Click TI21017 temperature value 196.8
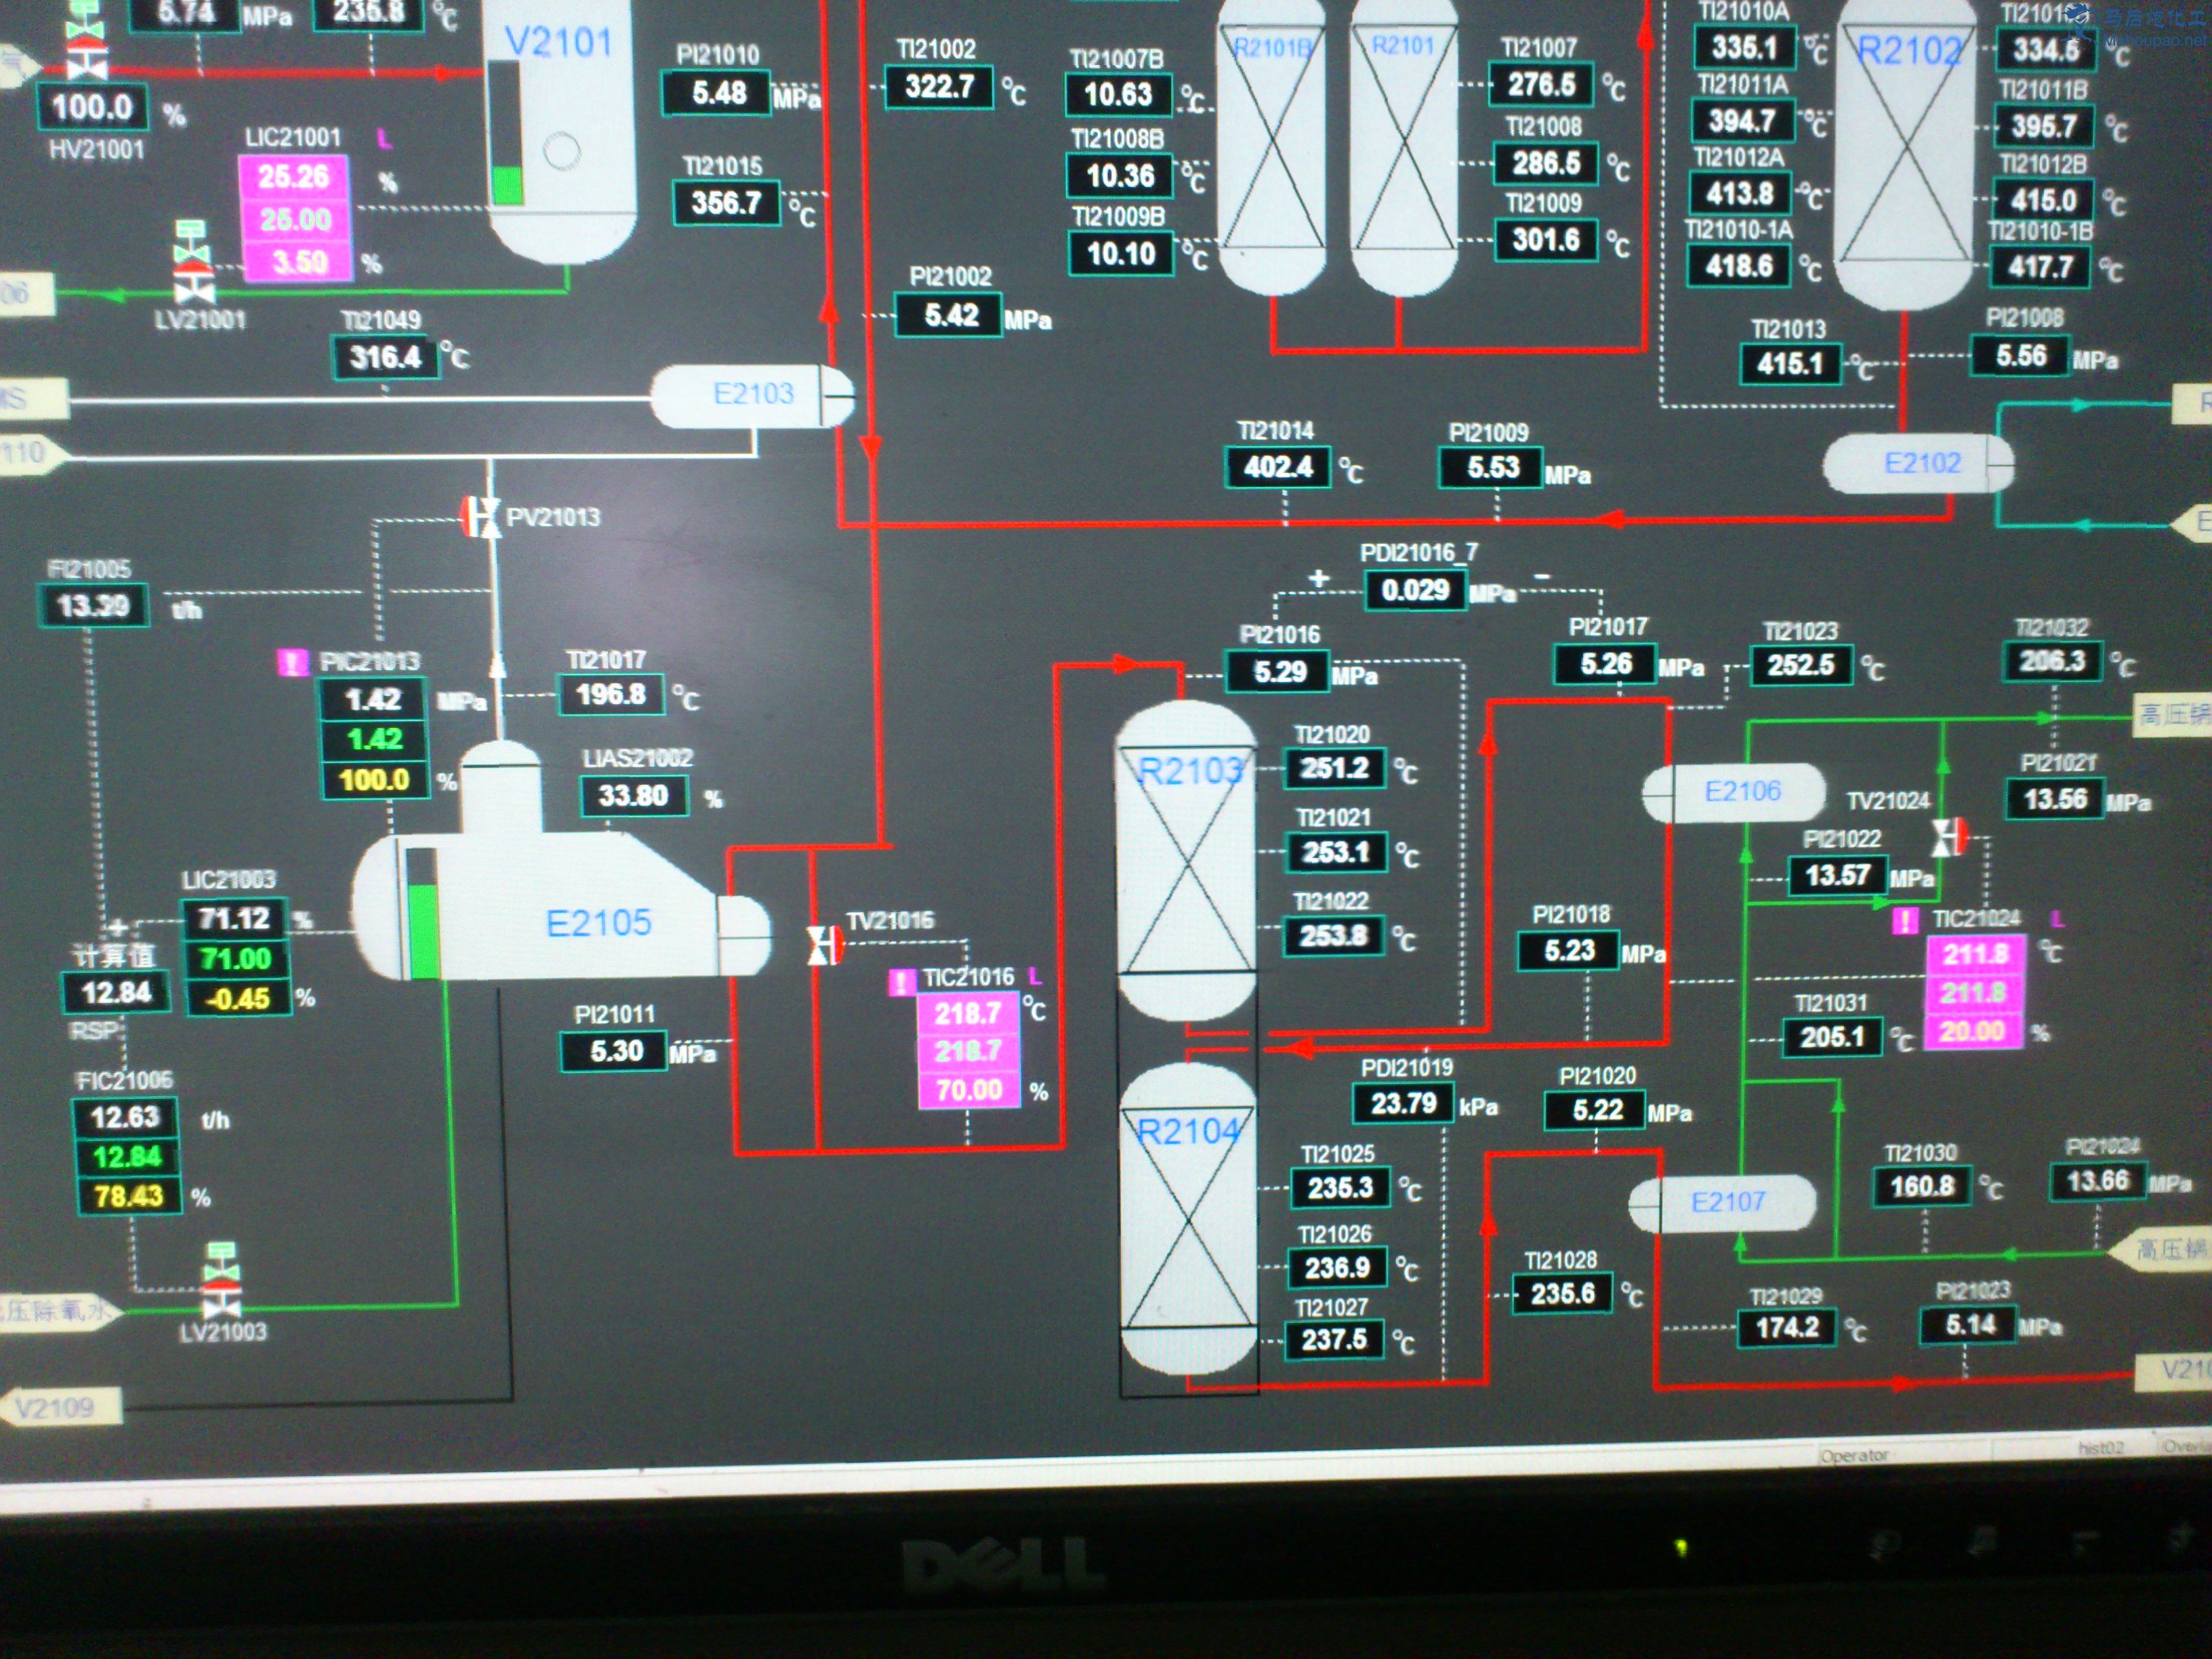The height and width of the screenshot is (1659, 2212). pyautogui.click(x=611, y=695)
